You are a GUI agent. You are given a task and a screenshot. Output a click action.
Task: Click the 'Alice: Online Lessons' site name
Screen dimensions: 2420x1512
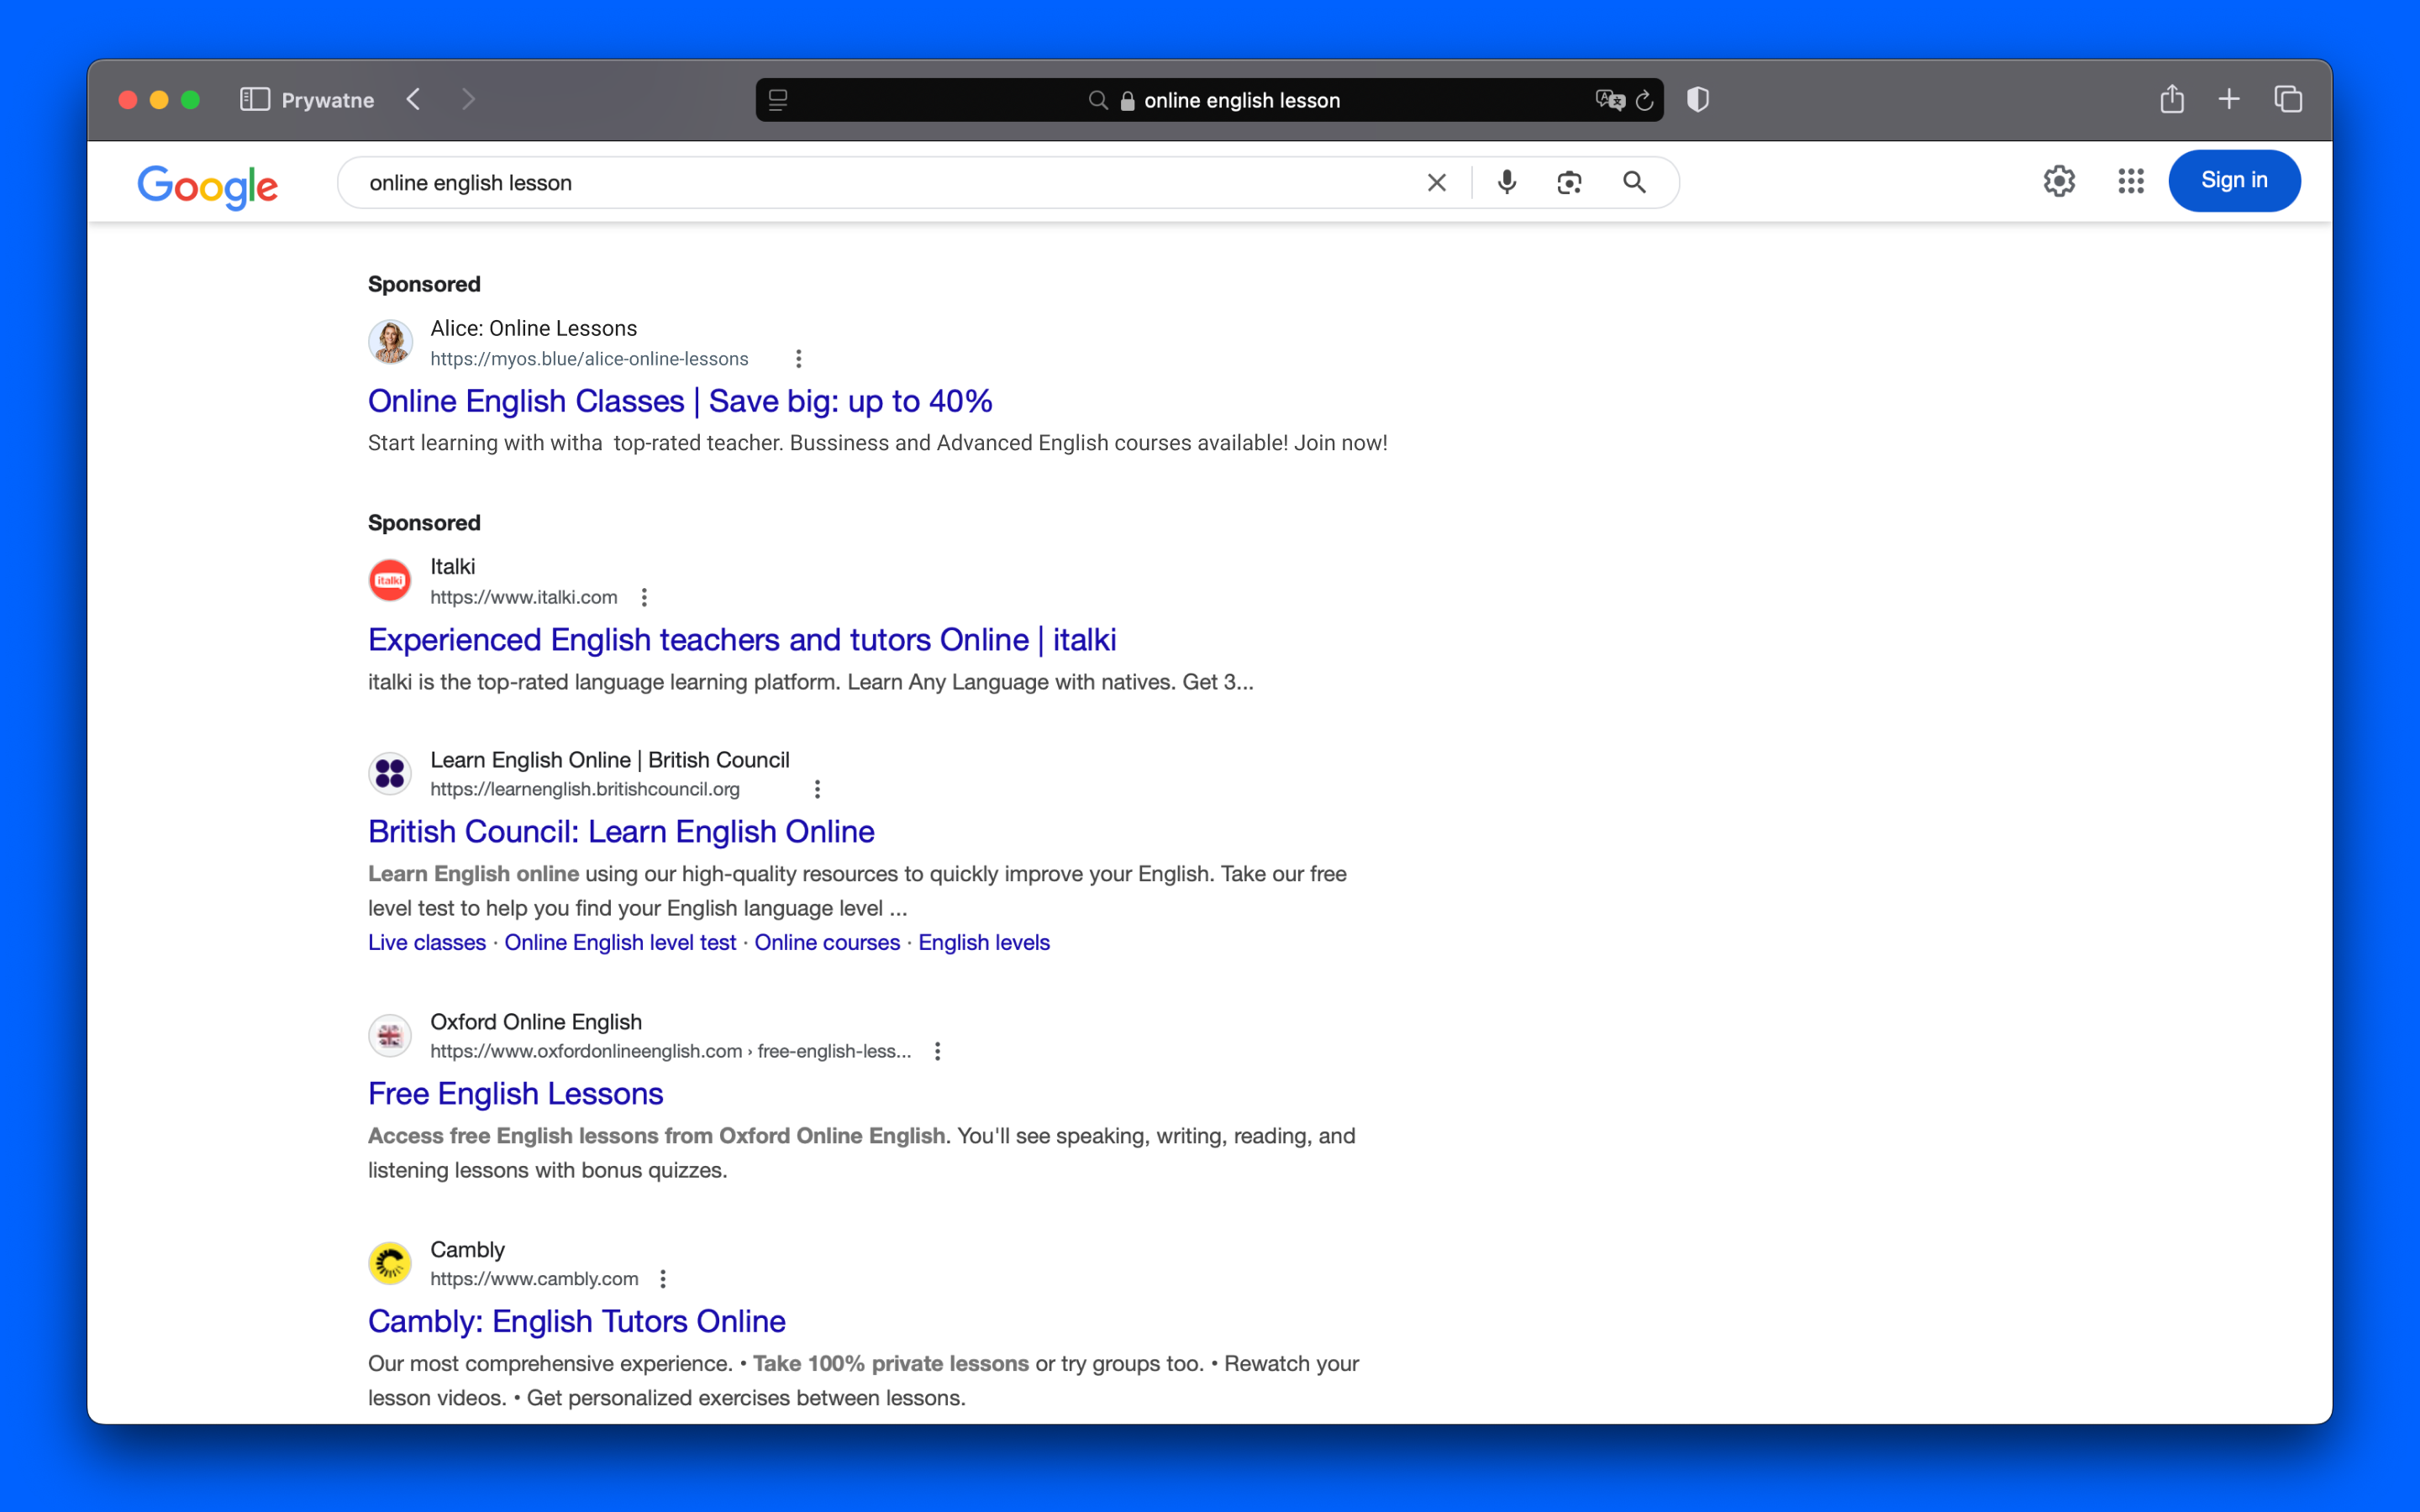coord(534,328)
